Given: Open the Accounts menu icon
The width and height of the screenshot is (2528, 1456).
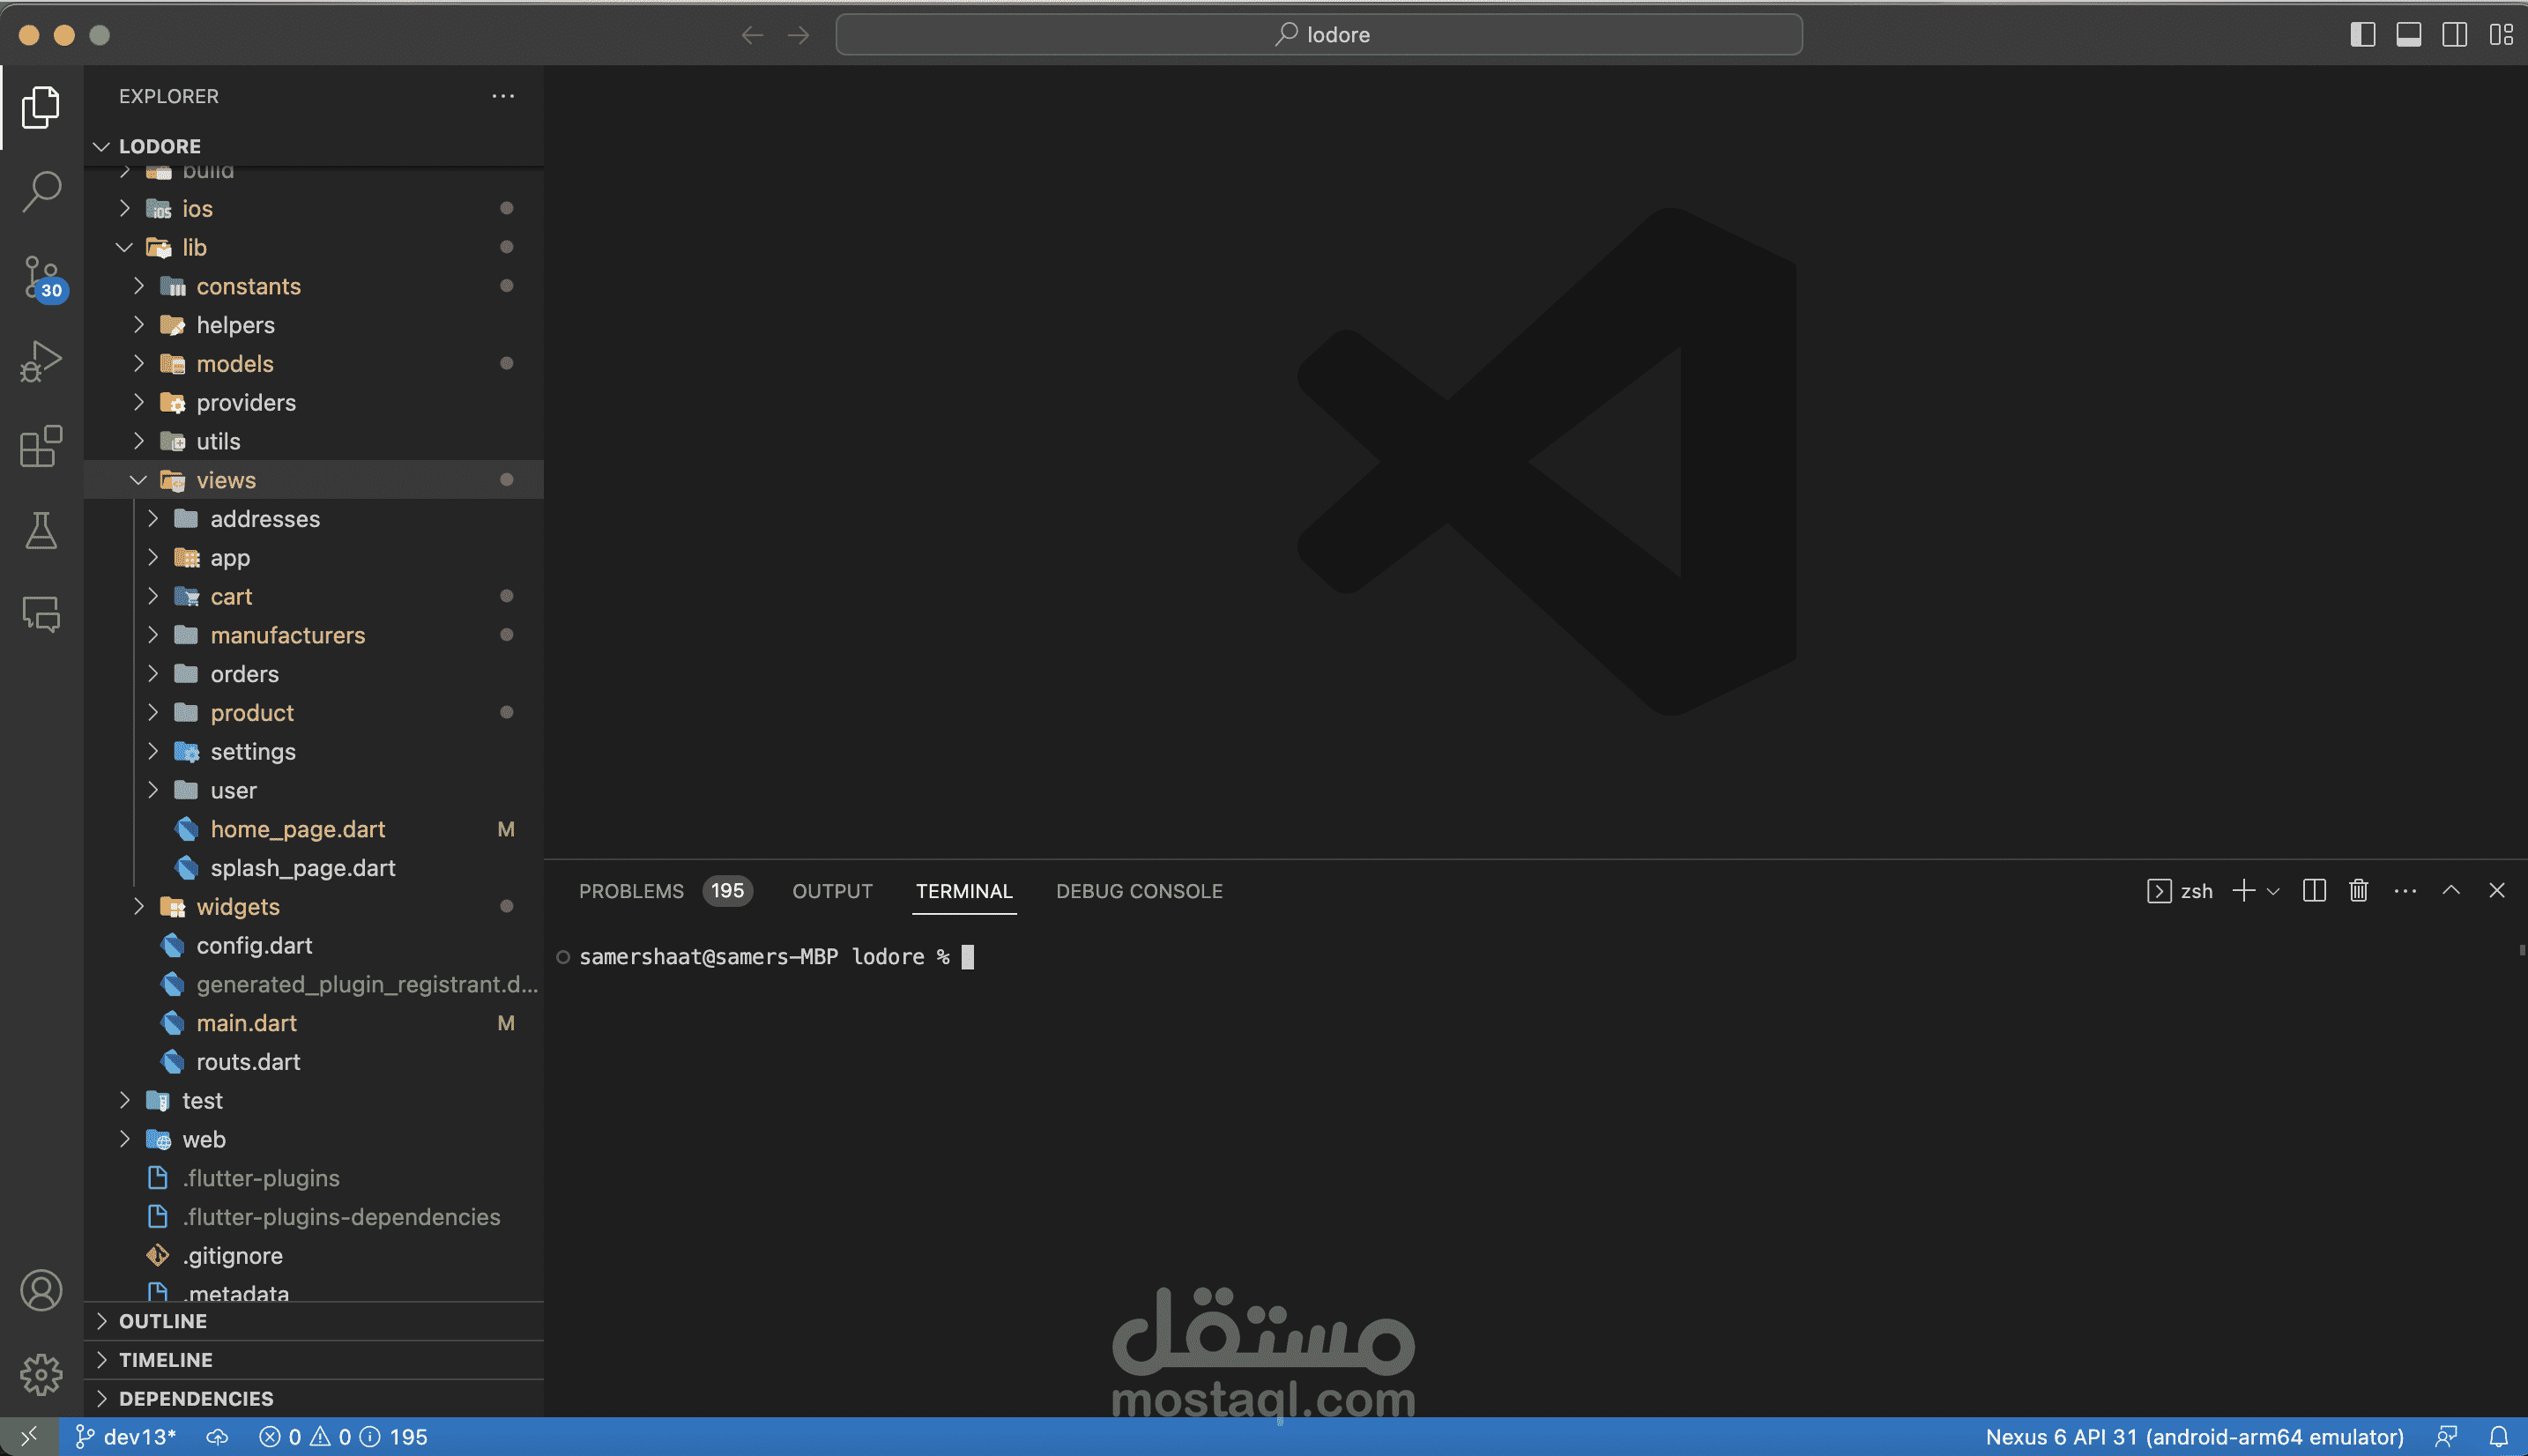Looking at the screenshot, I should point(41,1290).
